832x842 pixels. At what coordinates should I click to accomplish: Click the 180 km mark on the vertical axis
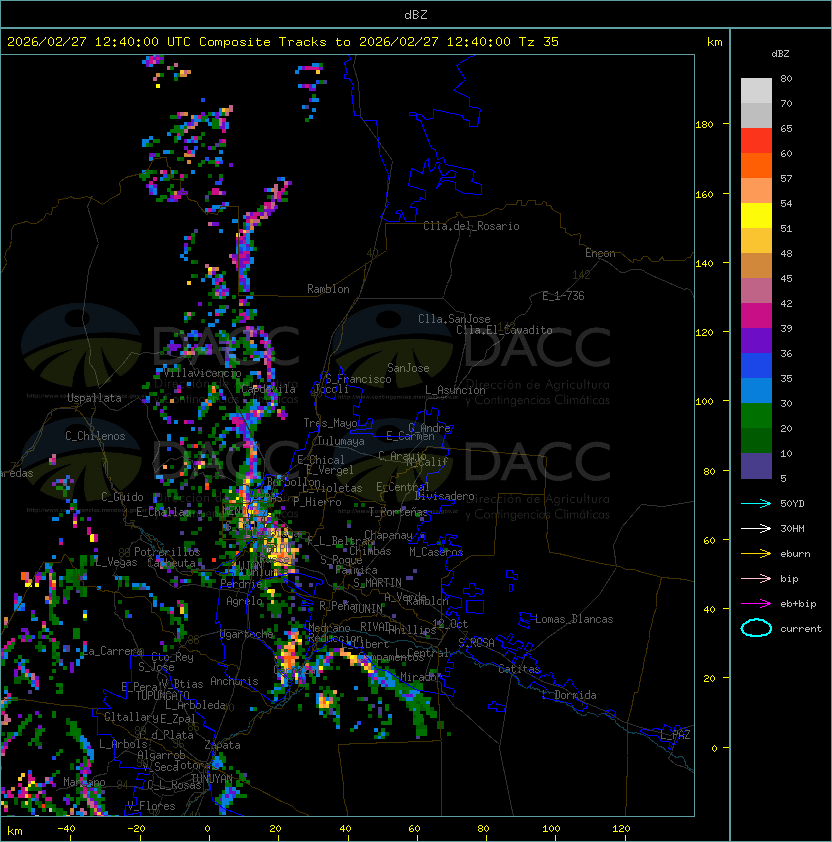click(704, 124)
